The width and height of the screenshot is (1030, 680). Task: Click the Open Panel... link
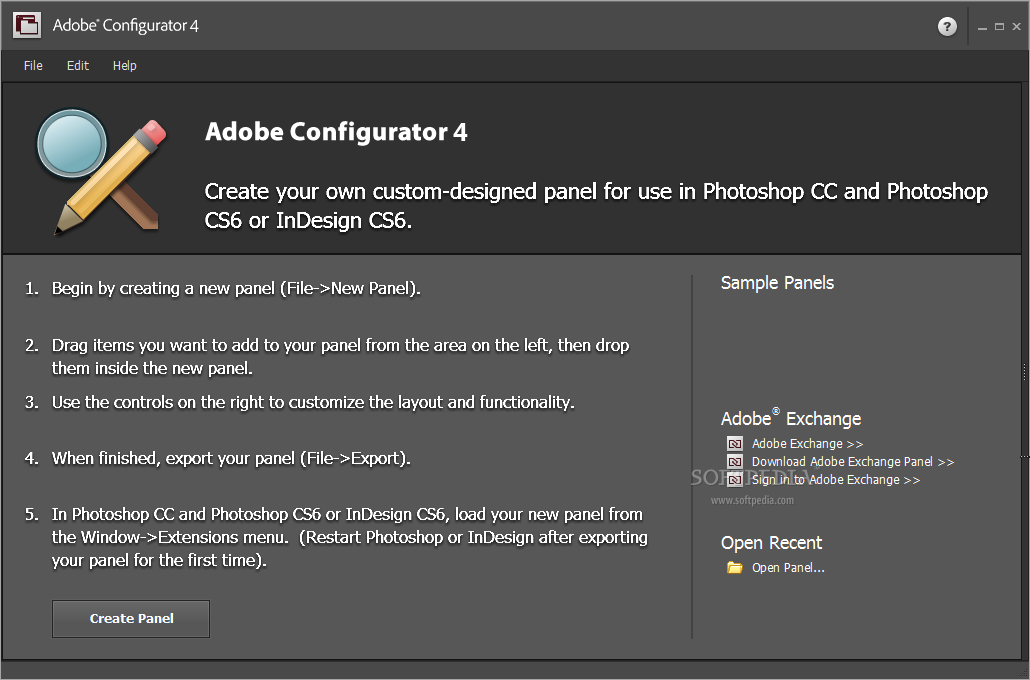(x=788, y=568)
